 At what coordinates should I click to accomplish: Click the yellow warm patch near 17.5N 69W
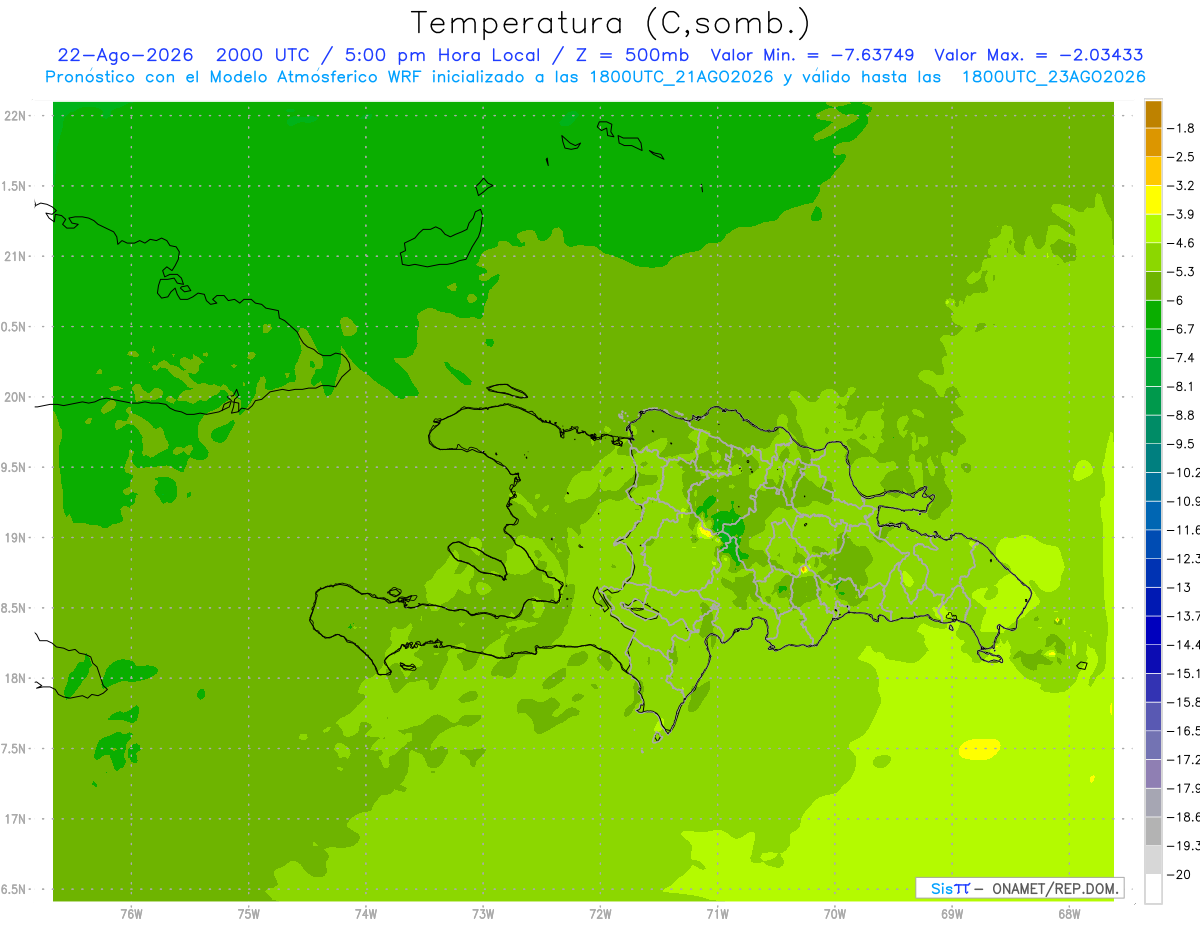979,749
